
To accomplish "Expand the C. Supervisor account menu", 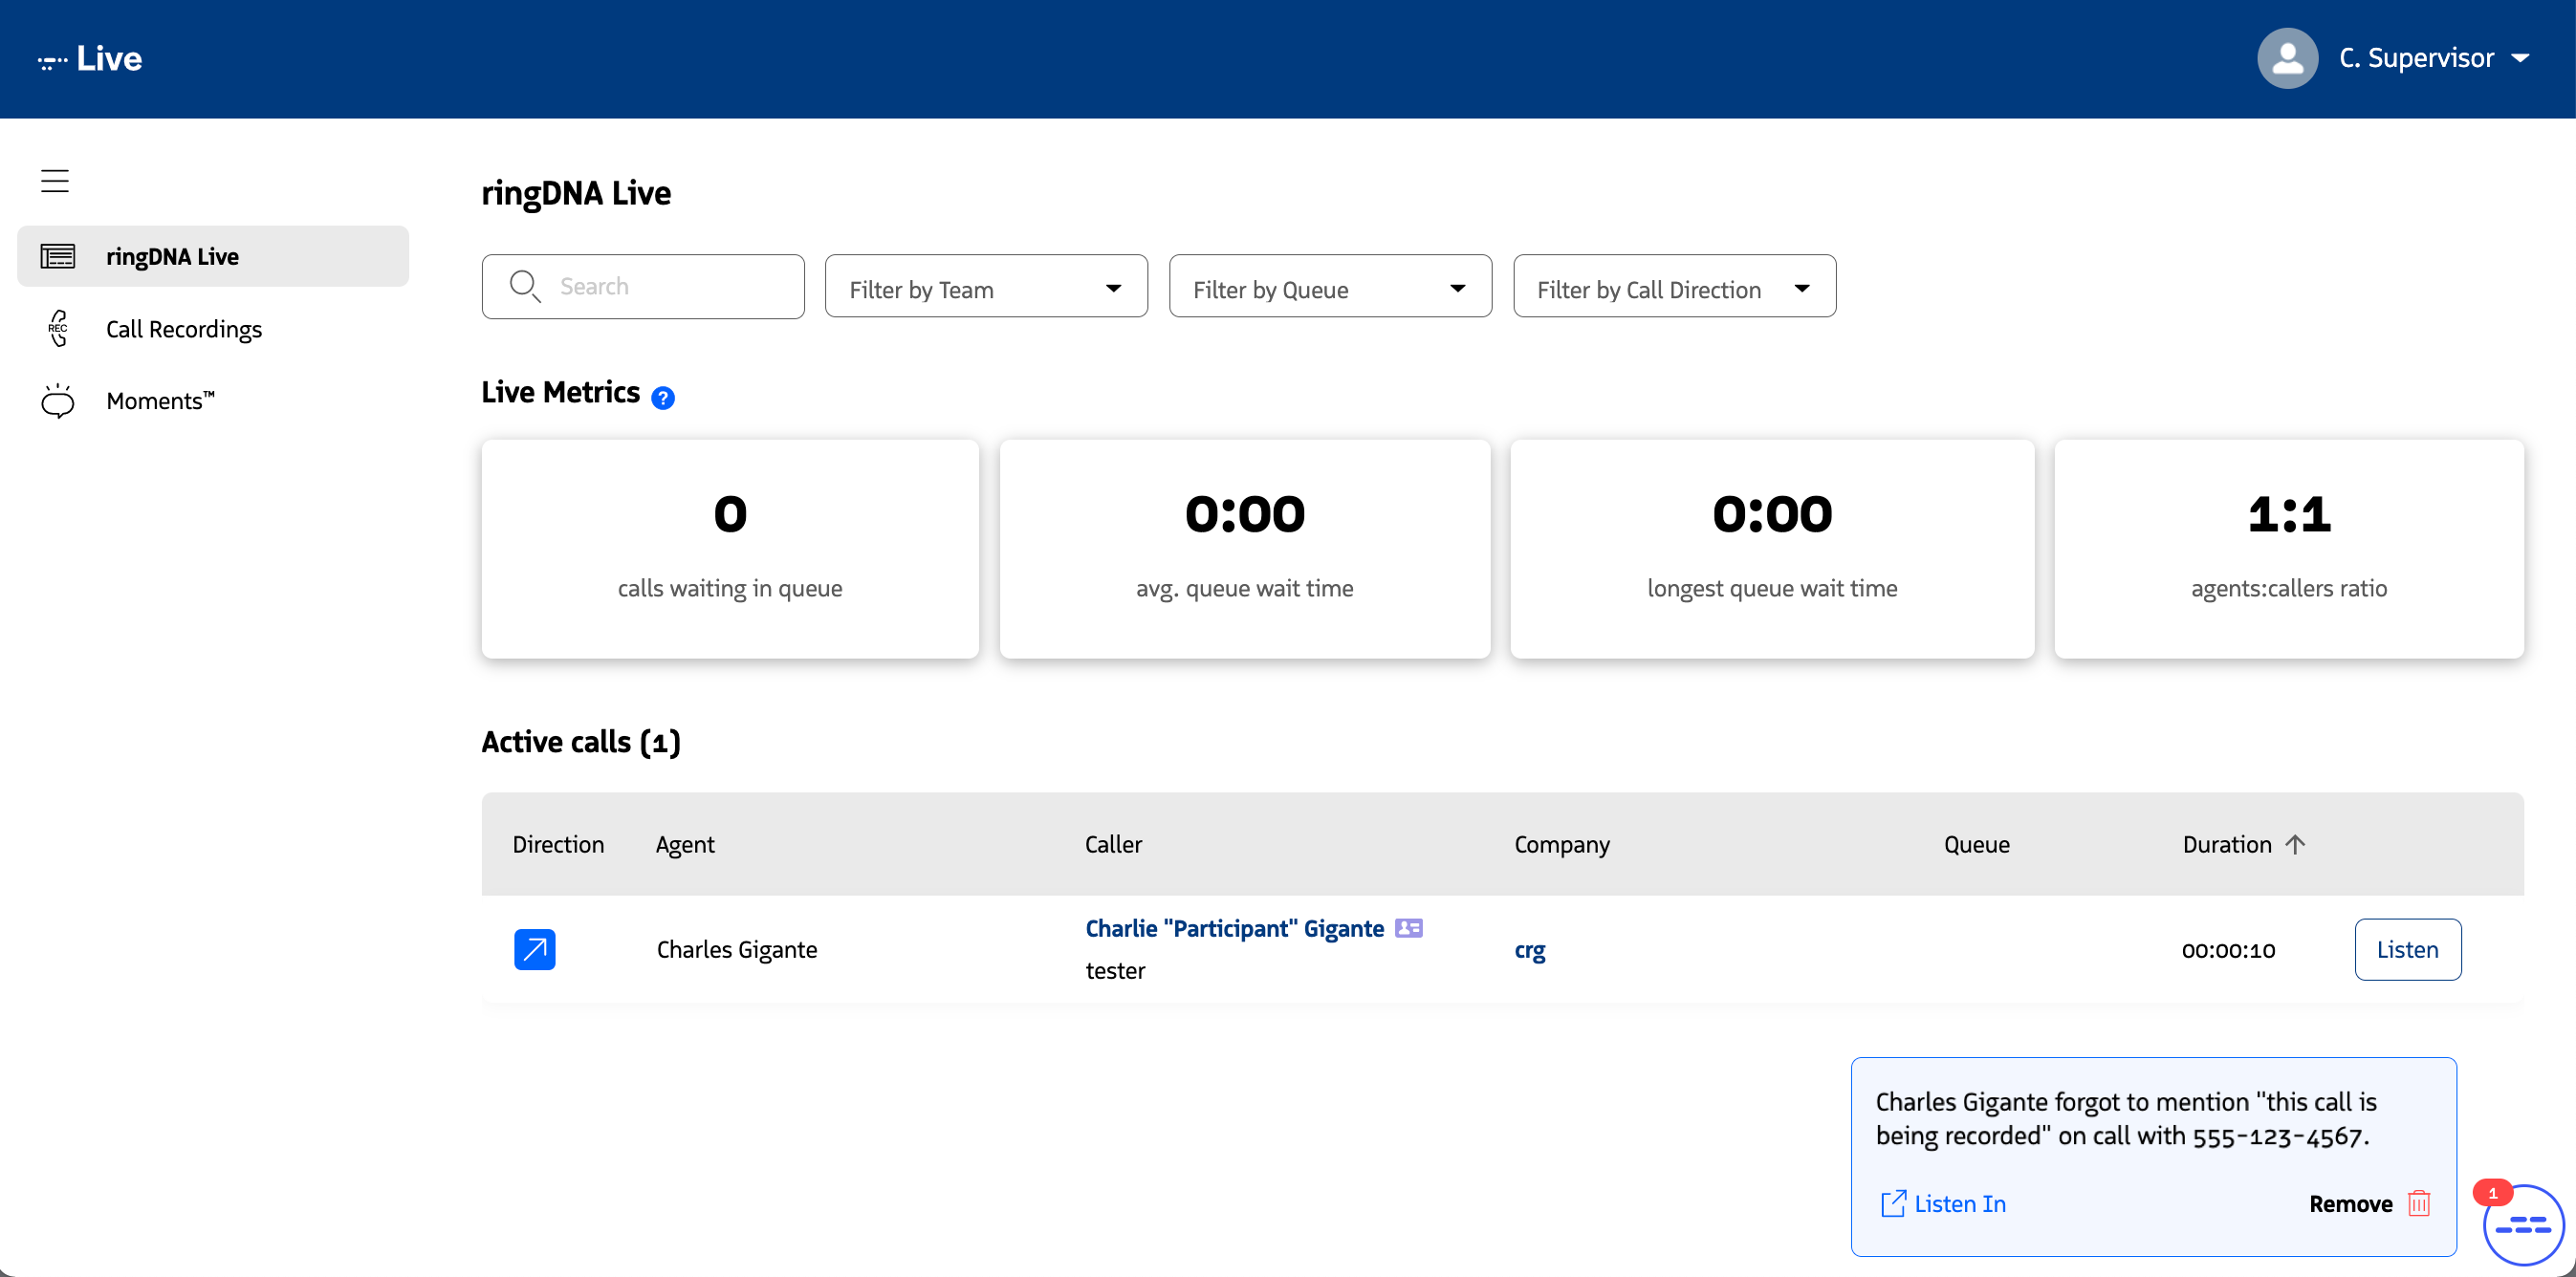I will (x=2434, y=58).
